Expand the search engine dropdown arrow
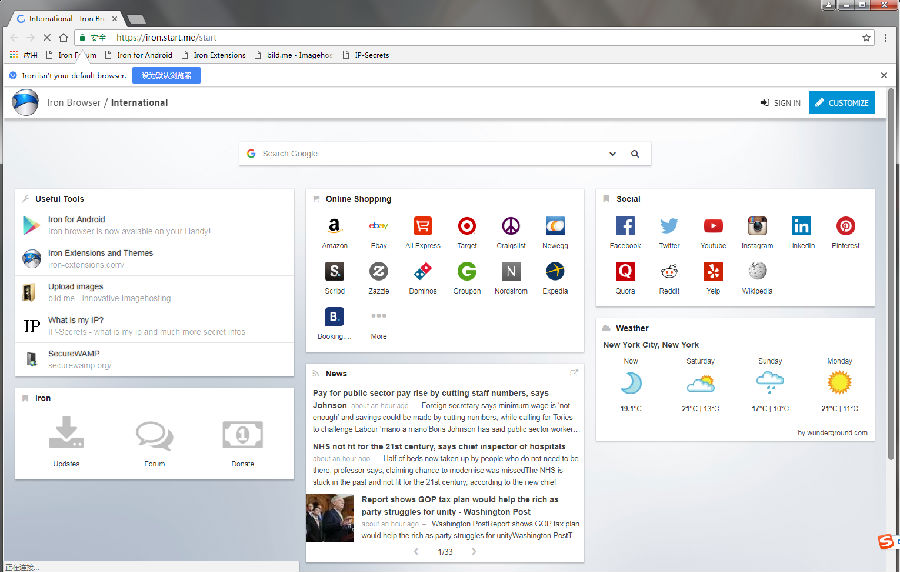Viewport: 900px width, 572px height. coord(612,154)
